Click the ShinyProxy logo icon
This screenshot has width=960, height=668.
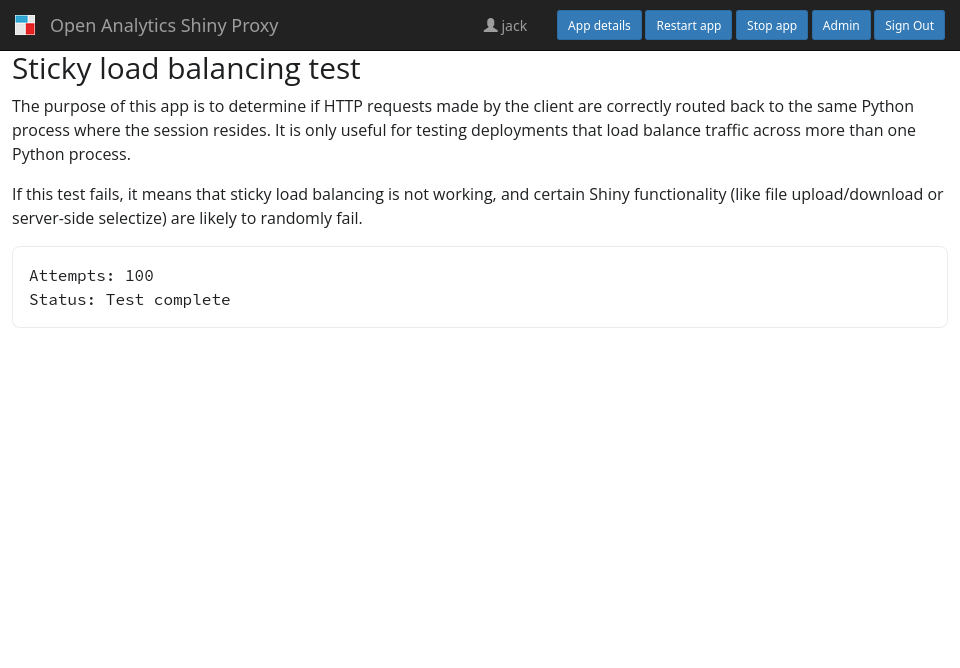click(25, 25)
